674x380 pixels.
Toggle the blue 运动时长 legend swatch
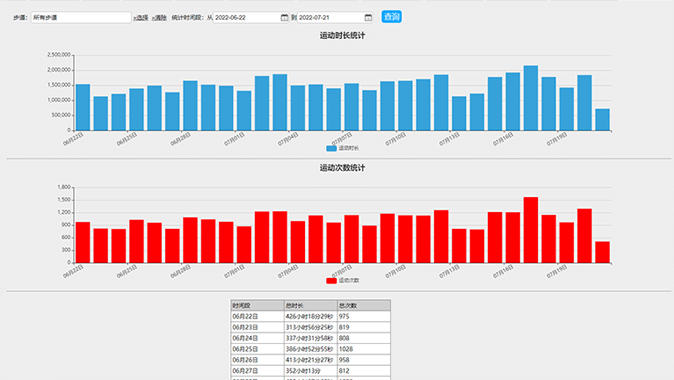[331, 148]
